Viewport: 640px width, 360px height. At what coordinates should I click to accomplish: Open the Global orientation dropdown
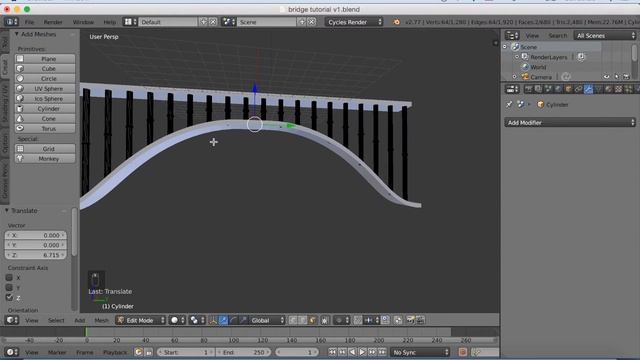(267, 320)
